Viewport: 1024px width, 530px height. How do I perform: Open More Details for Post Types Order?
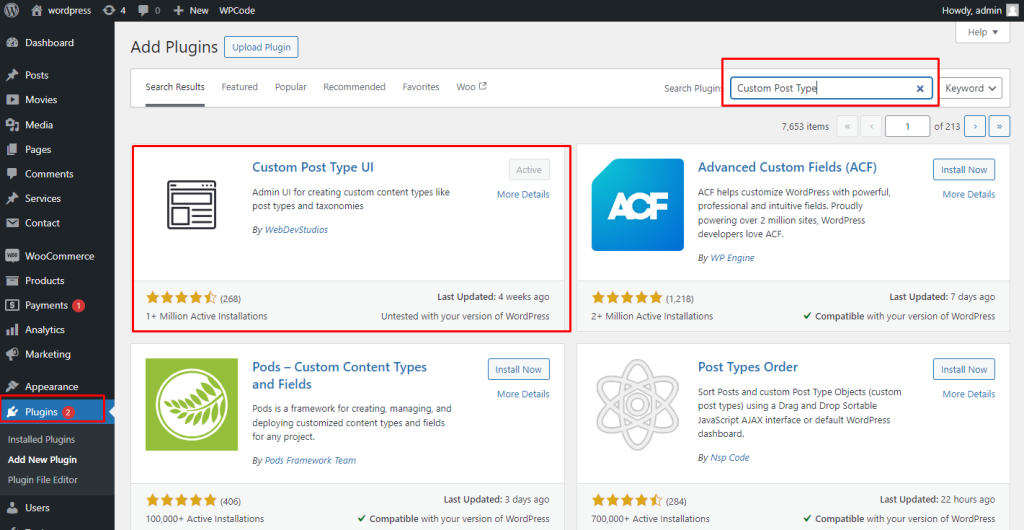pos(969,394)
